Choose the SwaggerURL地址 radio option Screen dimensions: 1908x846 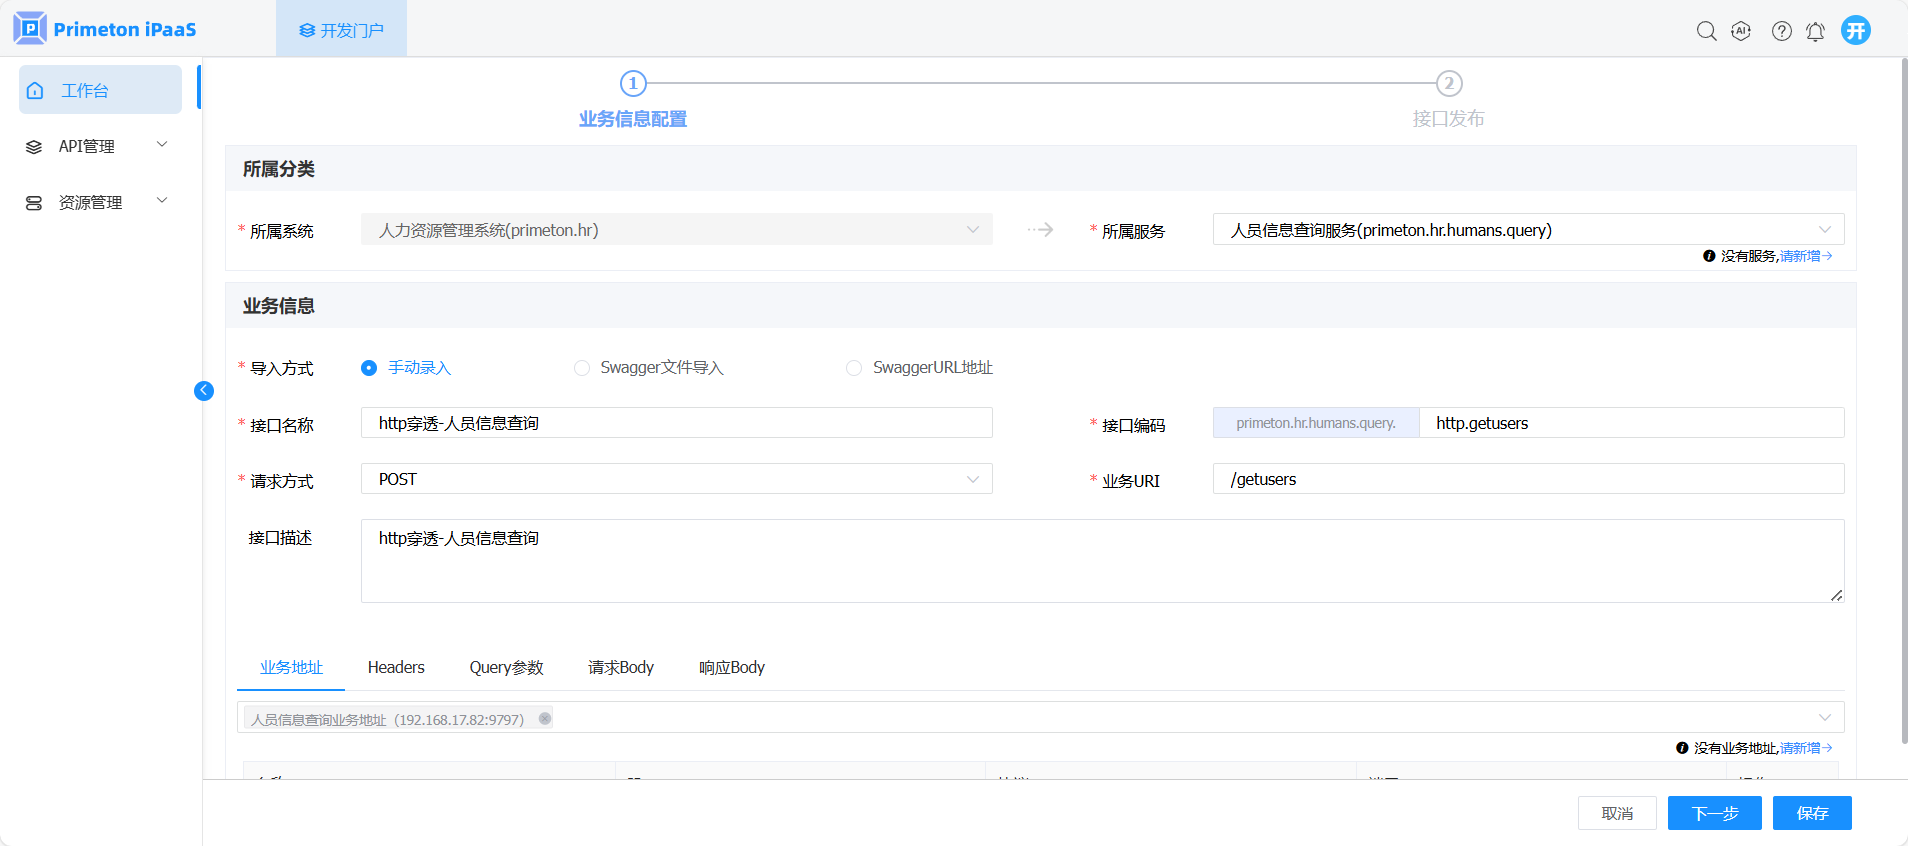click(x=854, y=368)
